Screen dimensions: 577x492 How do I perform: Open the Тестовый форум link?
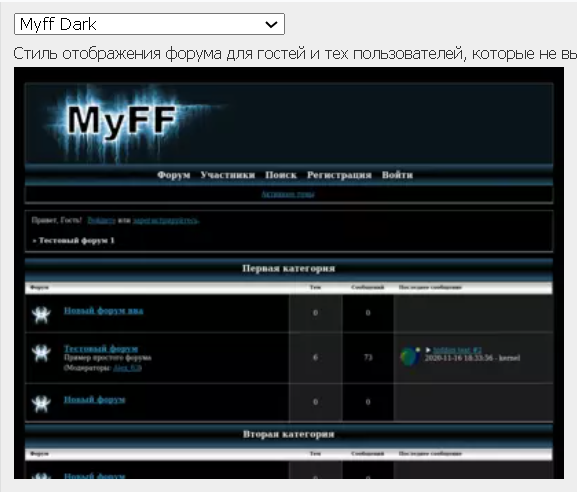tap(101, 348)
